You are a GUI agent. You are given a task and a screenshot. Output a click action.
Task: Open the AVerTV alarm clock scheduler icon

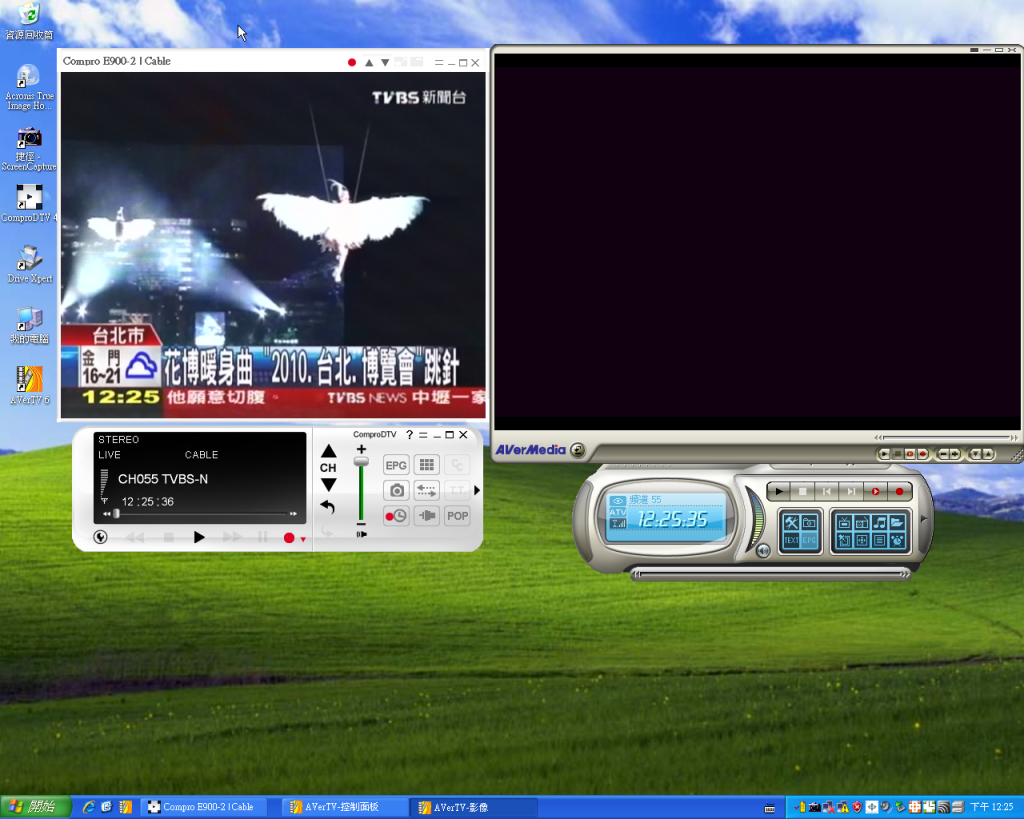pos(897,540)
